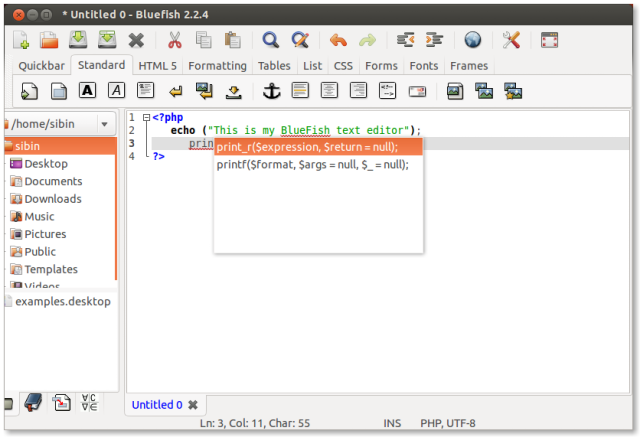Center the text icon
This screenshot has height=437, width=640.
point(329,90)
